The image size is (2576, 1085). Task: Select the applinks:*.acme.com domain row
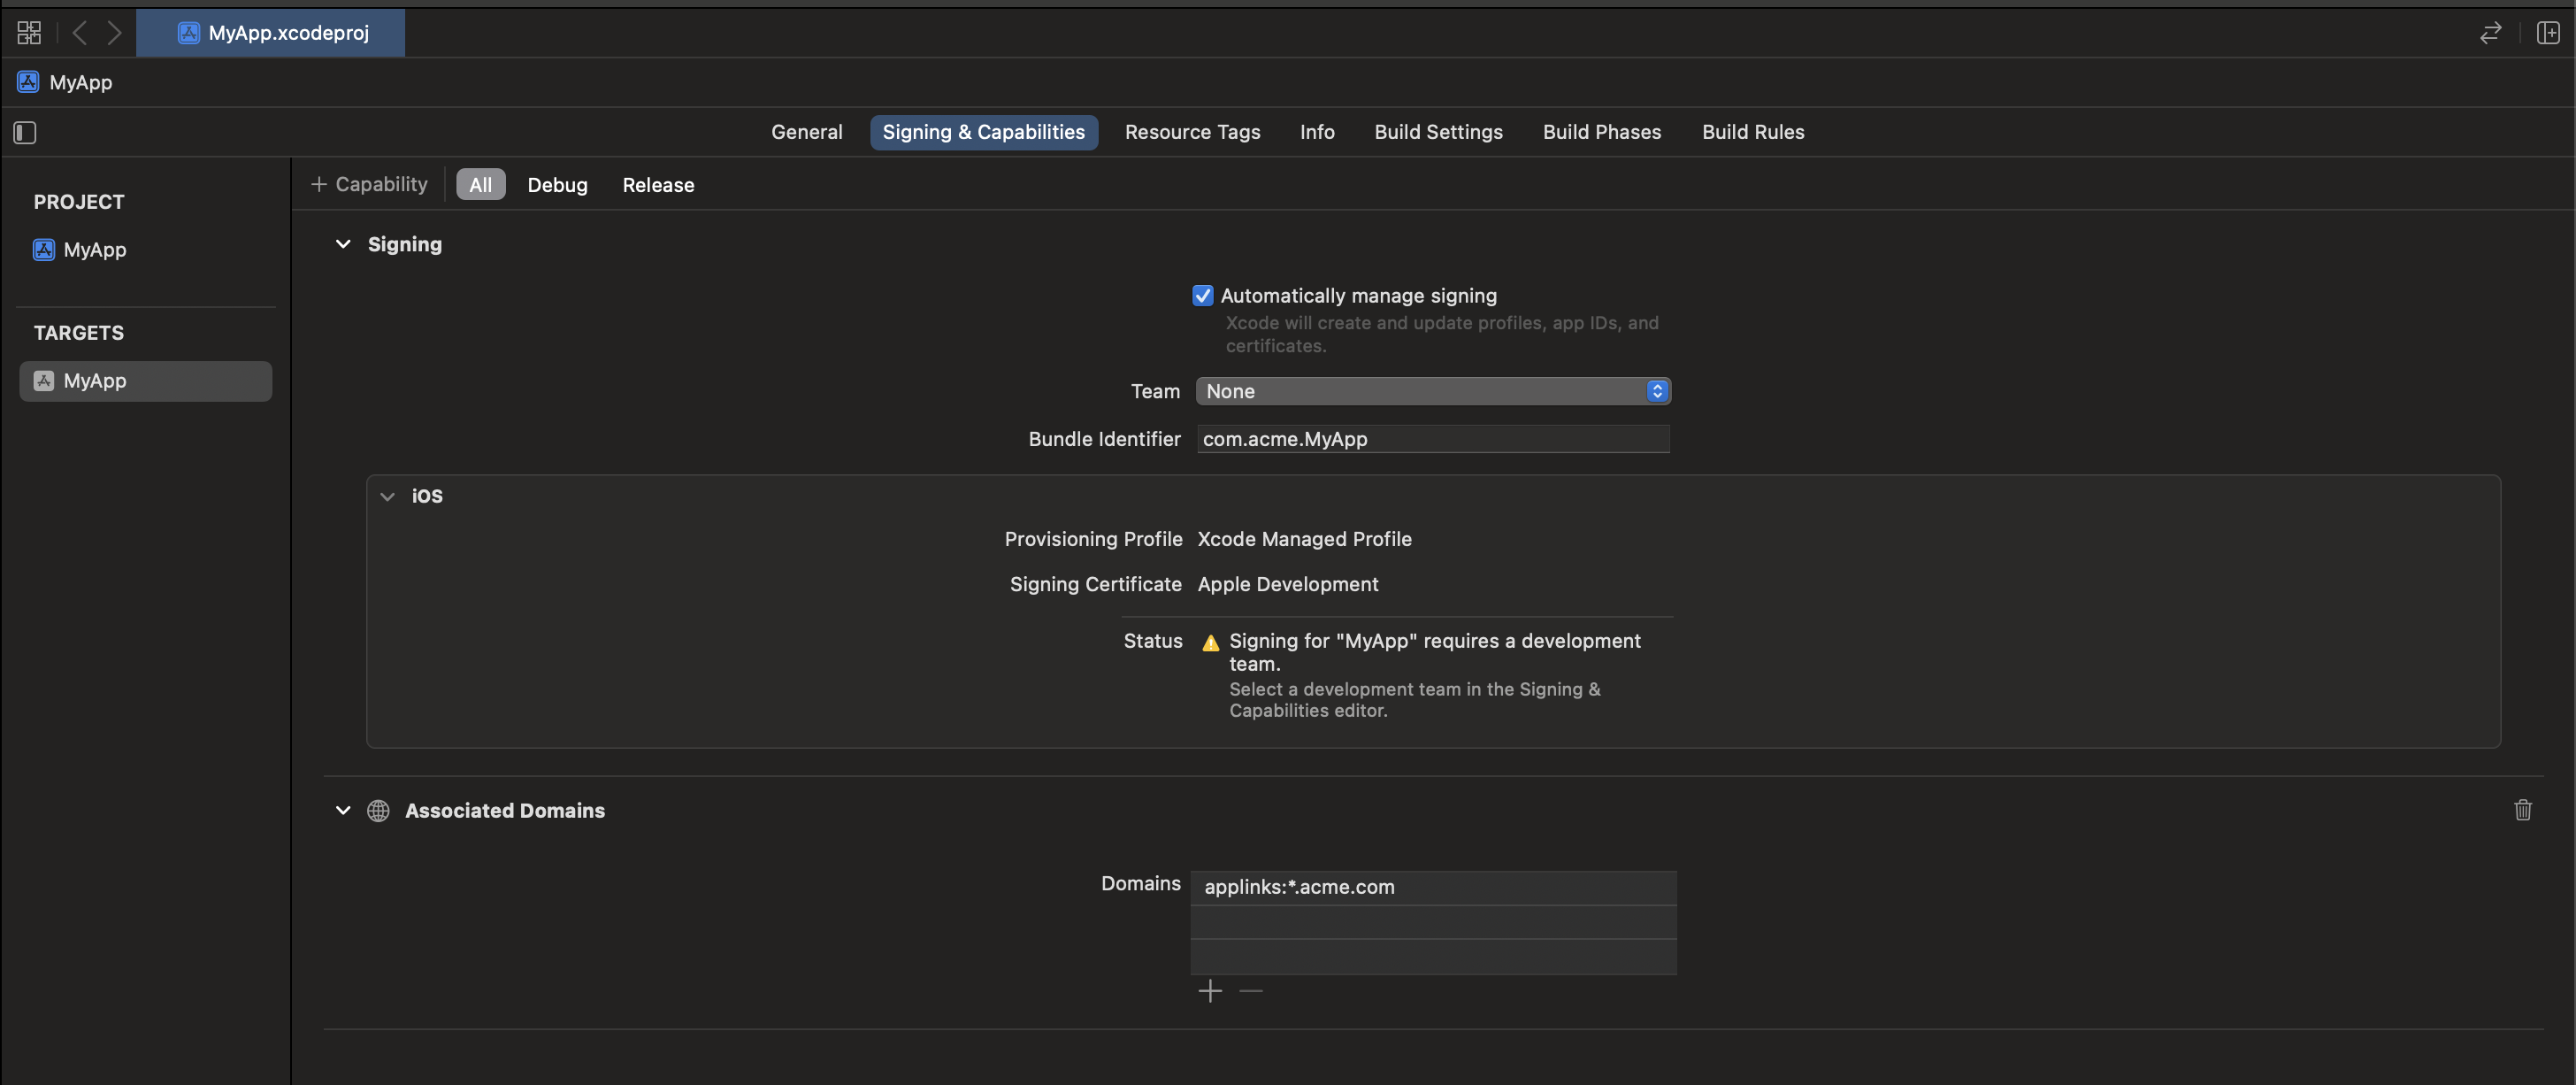click(1432, 887)
